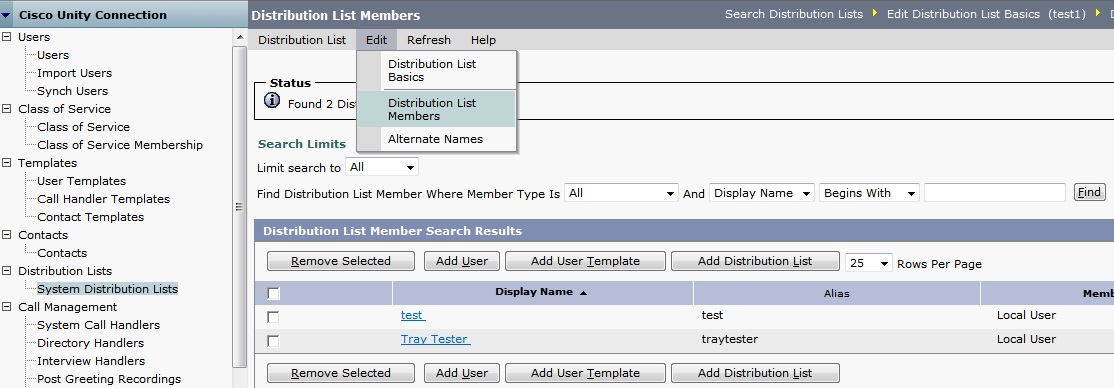Collapse the Users tree node
This screenshot has width=1114, height=388.
(6, 36)
